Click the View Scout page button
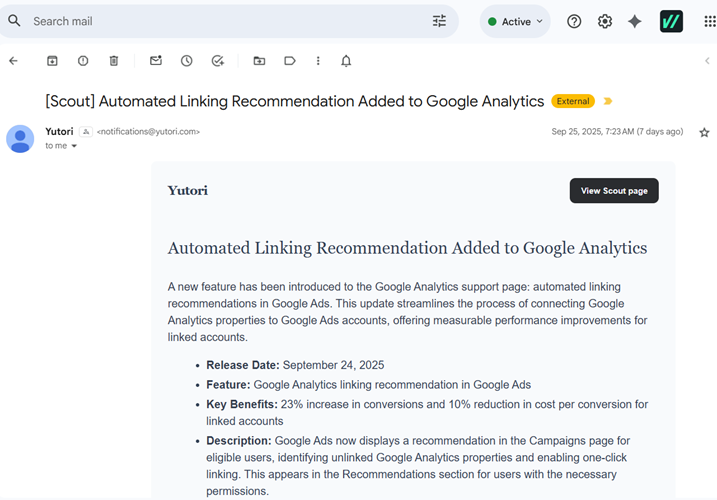717x500 pixels. coord(613,191)
